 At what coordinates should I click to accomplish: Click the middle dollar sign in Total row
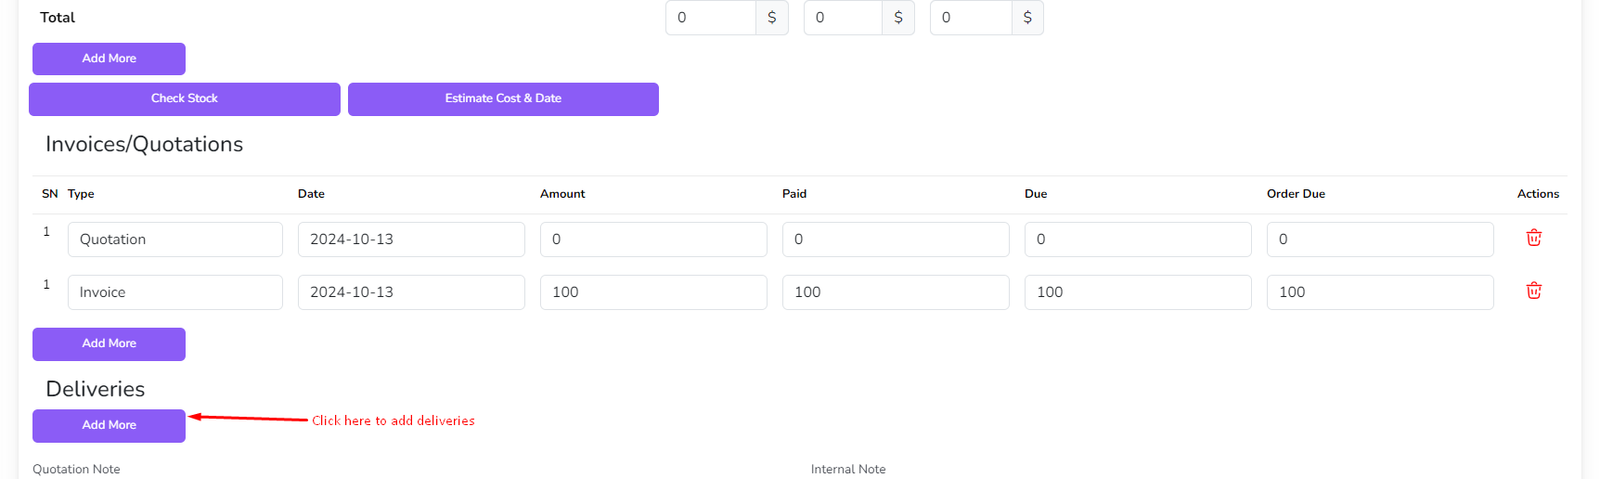click(898, 18)
